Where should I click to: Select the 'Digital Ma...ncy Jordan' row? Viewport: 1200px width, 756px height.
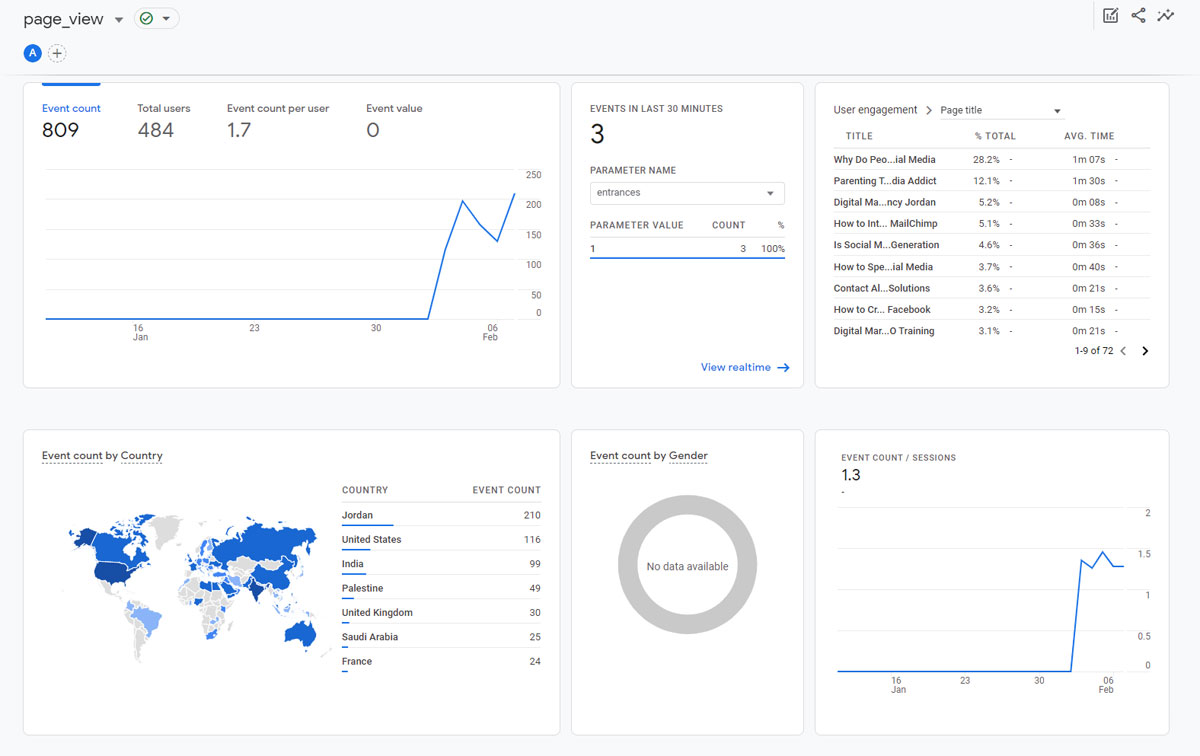(991, 202)
